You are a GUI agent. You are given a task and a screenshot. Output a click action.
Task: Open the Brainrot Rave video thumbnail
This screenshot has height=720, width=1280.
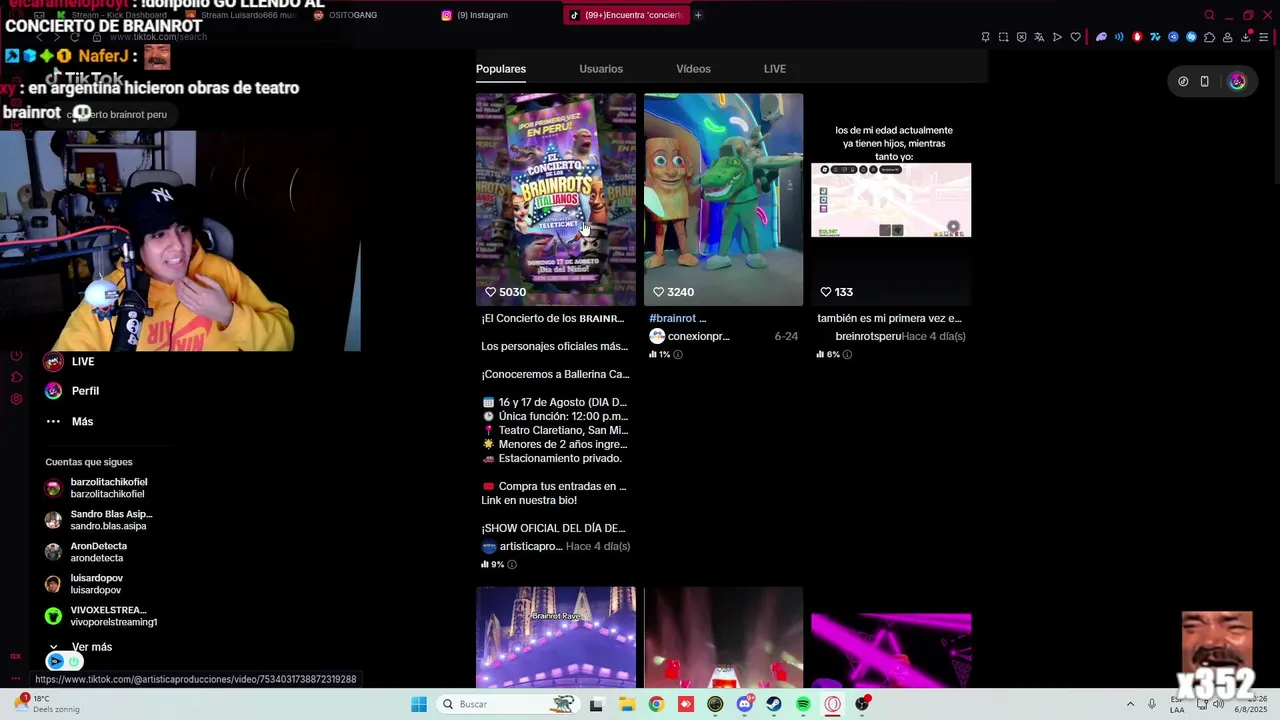click(x=556, y=637)
